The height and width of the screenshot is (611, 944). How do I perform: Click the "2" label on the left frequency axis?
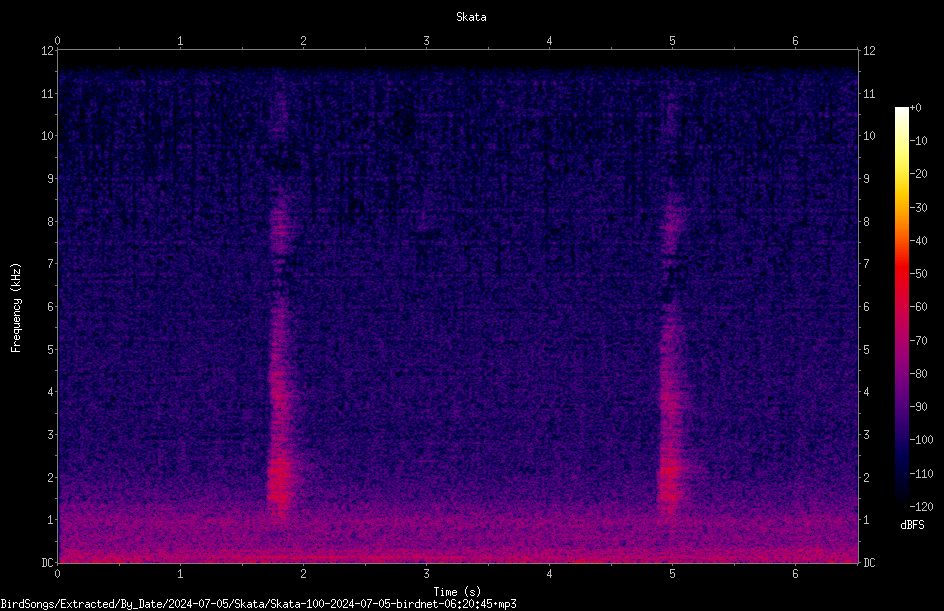[x=51, y=477]
